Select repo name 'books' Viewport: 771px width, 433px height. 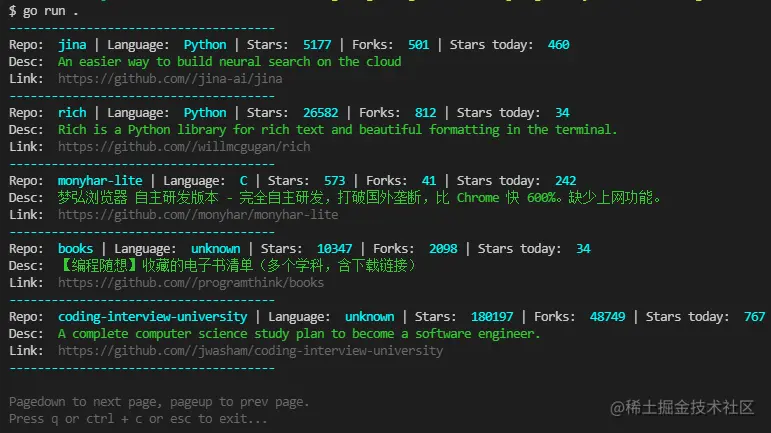75,249
